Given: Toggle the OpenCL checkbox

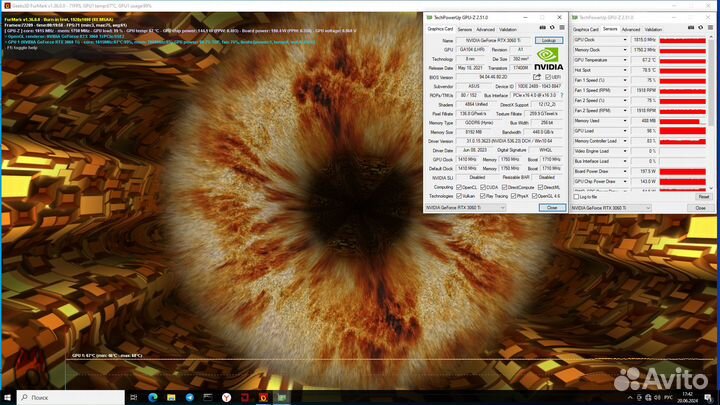Looking at the screenshot, I should click(x=459, y=187).
